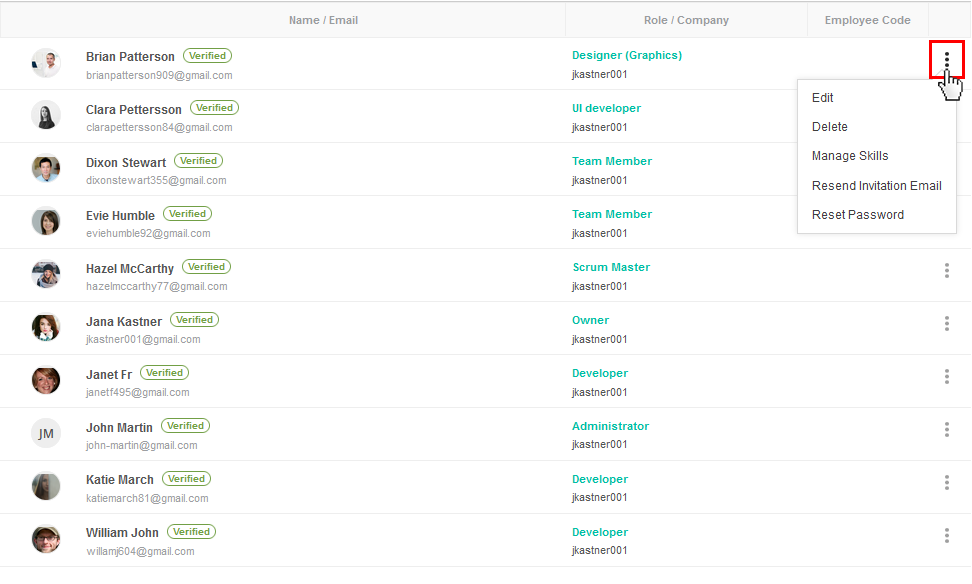Open three-dot menu for John Martin
The width and height of the screenshot is (972, 584).
[947, 430]
